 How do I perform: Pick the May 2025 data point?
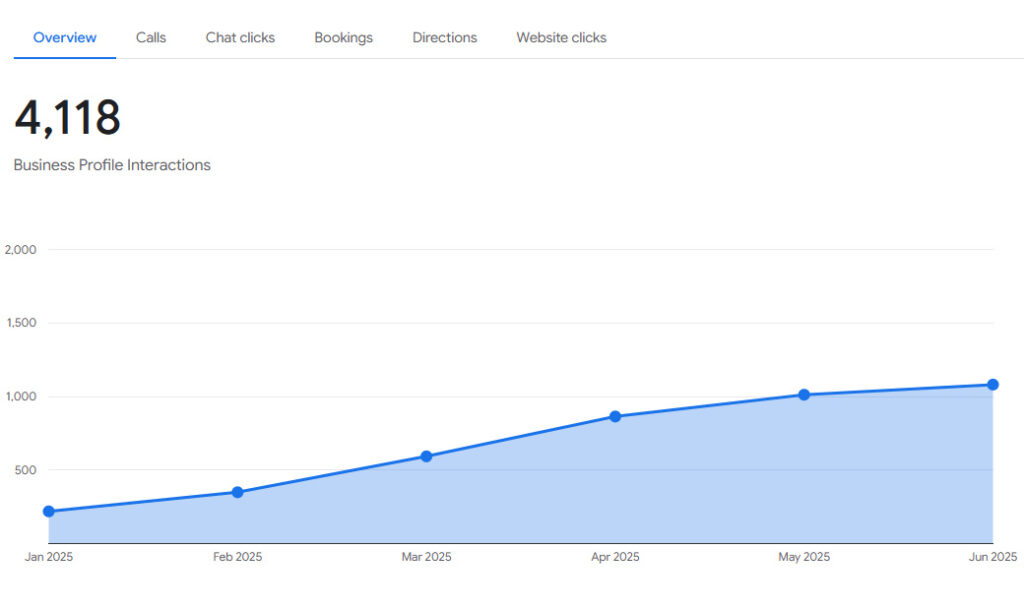pyautogui.click(x=804, y=395)
